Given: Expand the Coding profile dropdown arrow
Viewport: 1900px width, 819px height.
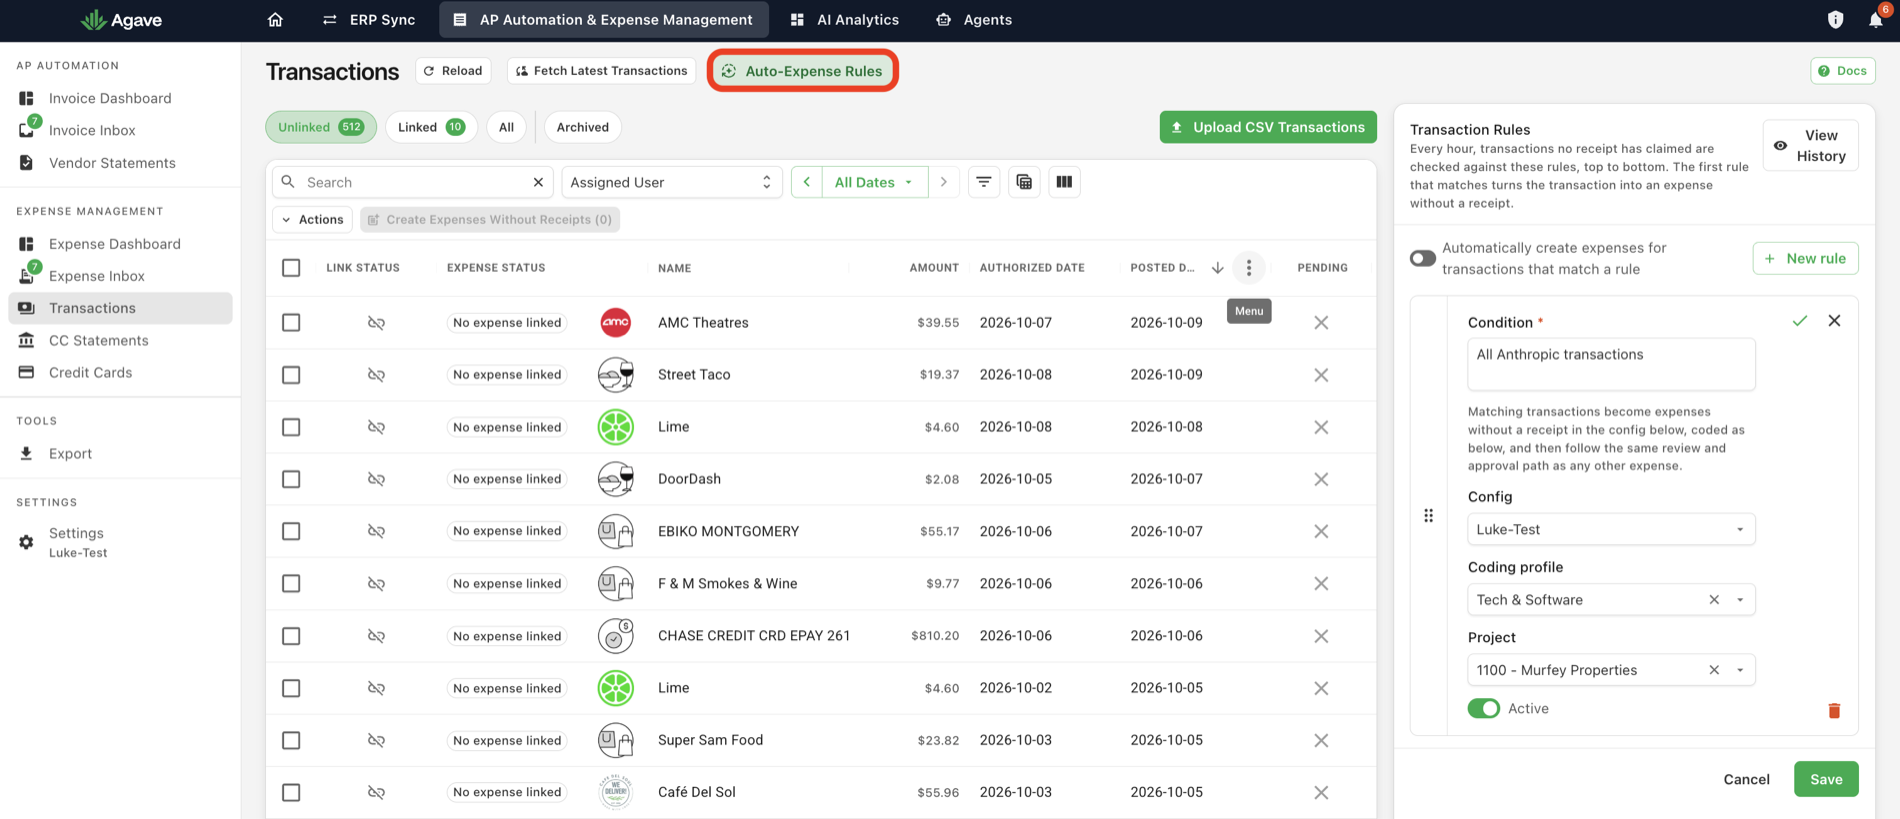Looking at the screenshot, I should coord(1740,600).
